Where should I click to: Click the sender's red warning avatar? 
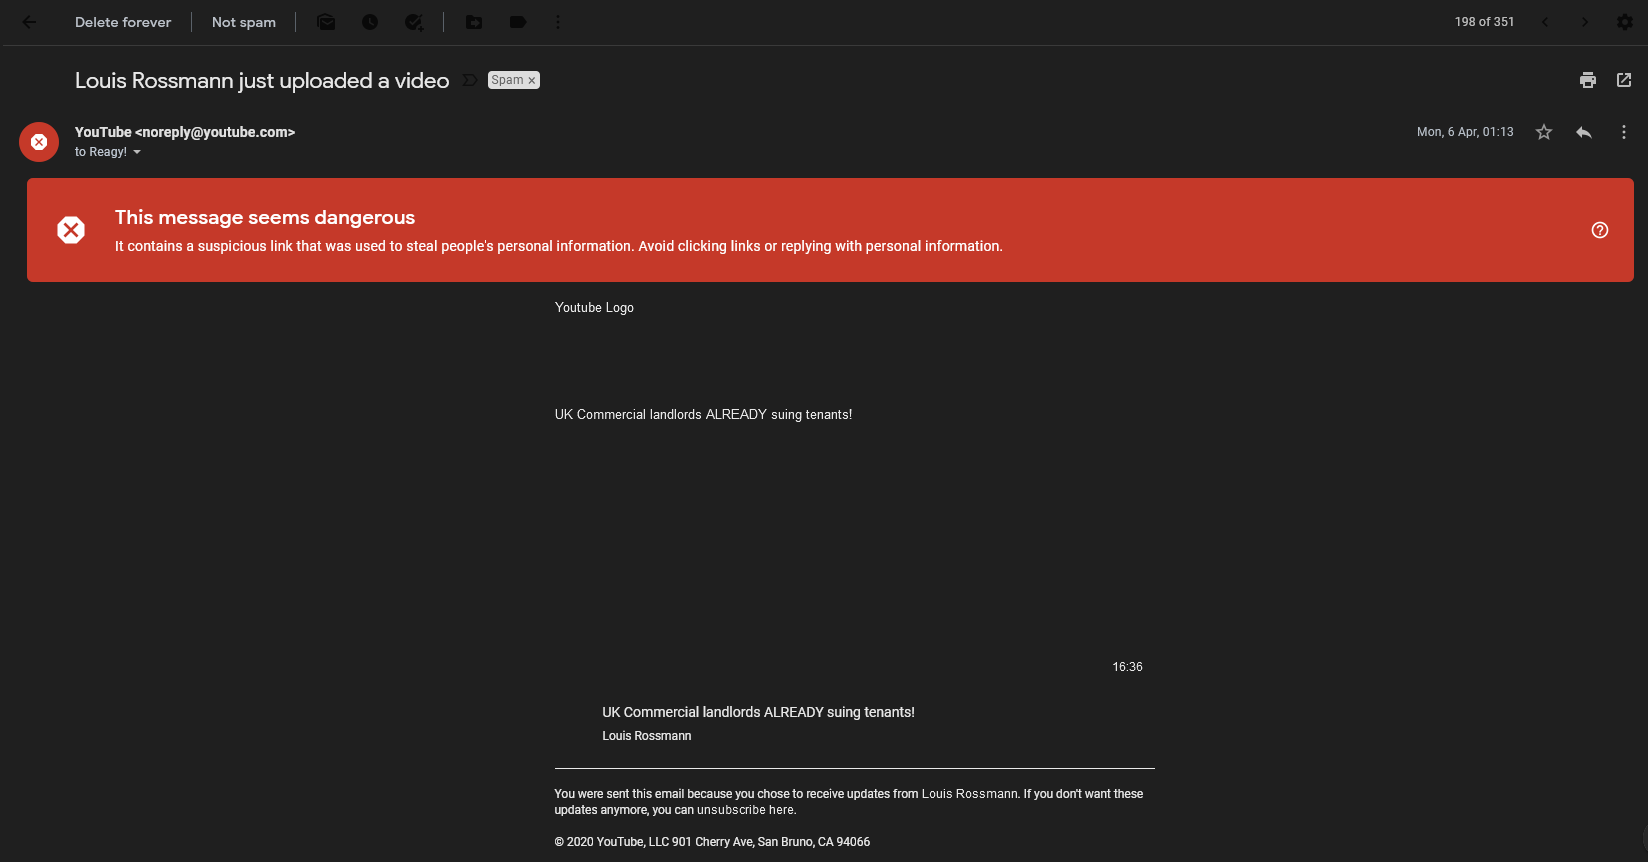tap(39, 142)
